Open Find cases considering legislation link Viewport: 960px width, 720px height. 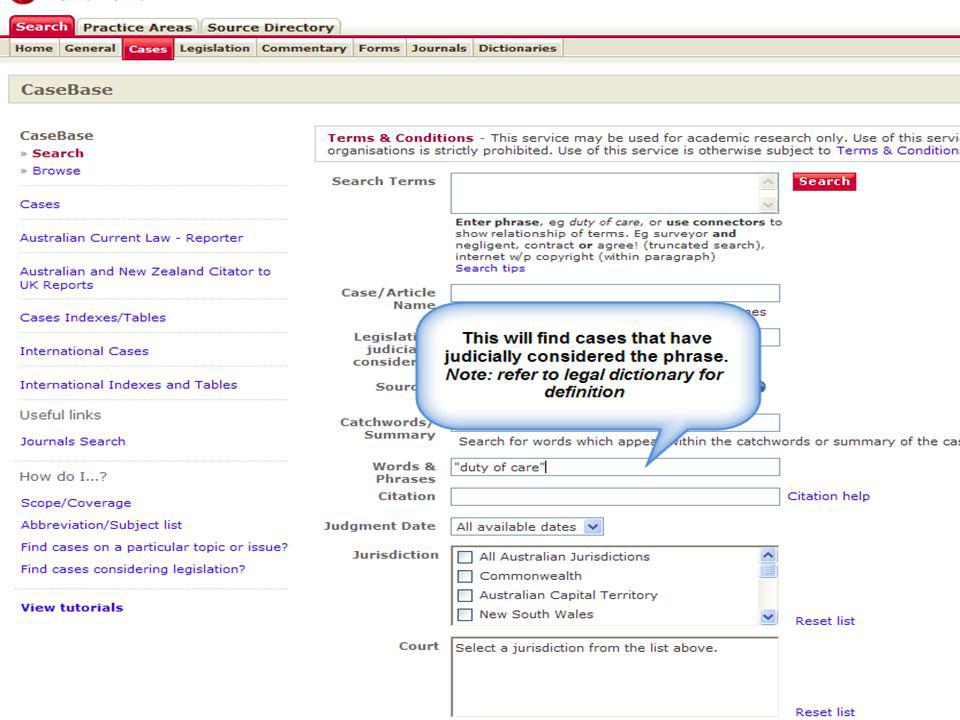[133, 569]
